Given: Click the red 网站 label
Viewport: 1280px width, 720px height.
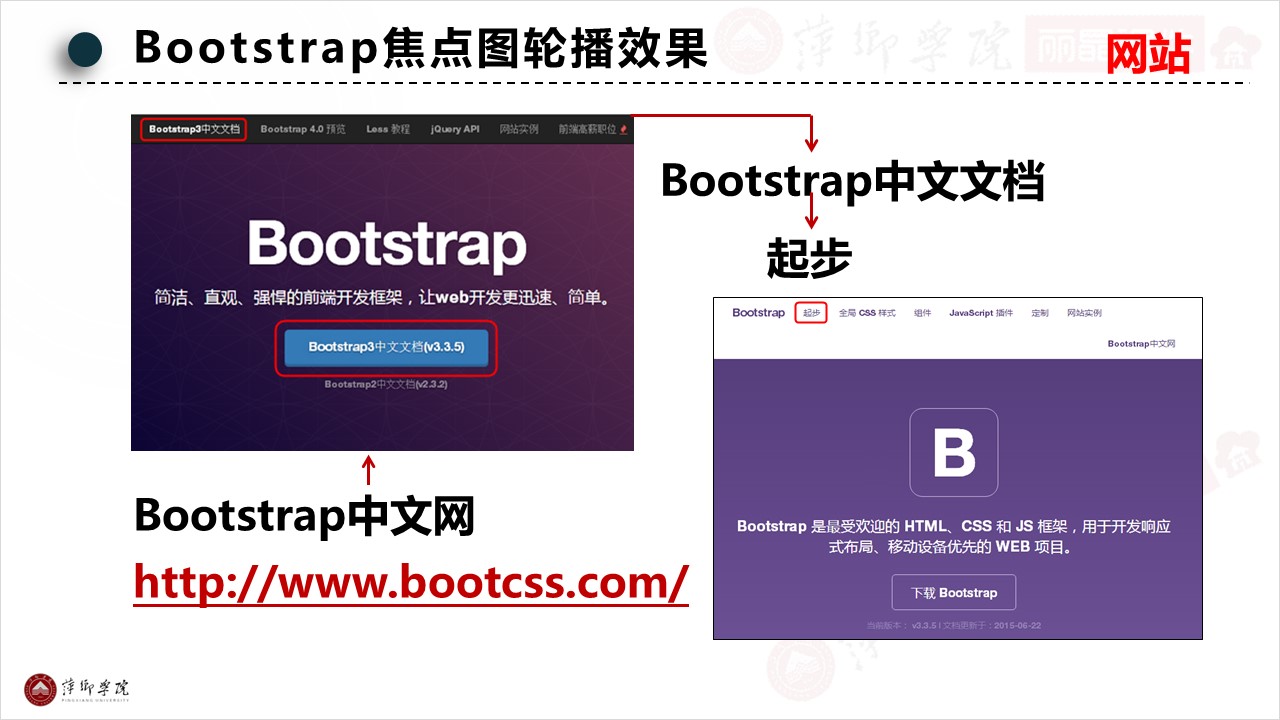Looking at the screenshot, I should [1148, 53].
